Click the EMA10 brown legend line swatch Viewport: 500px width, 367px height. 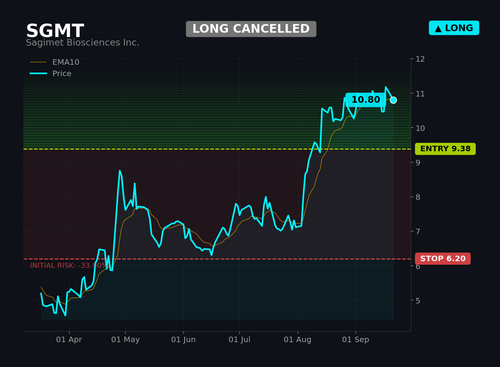tap(38, 62)
